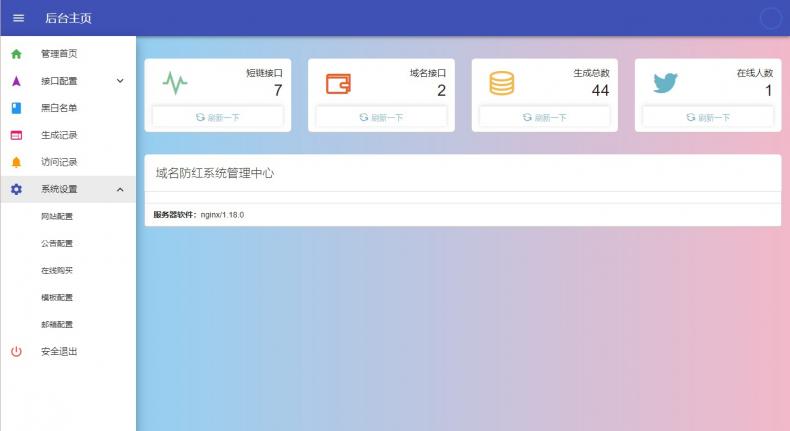Open 访问记录 menu item
This screenshot has height=431, width=790.
tap(68, 162)
